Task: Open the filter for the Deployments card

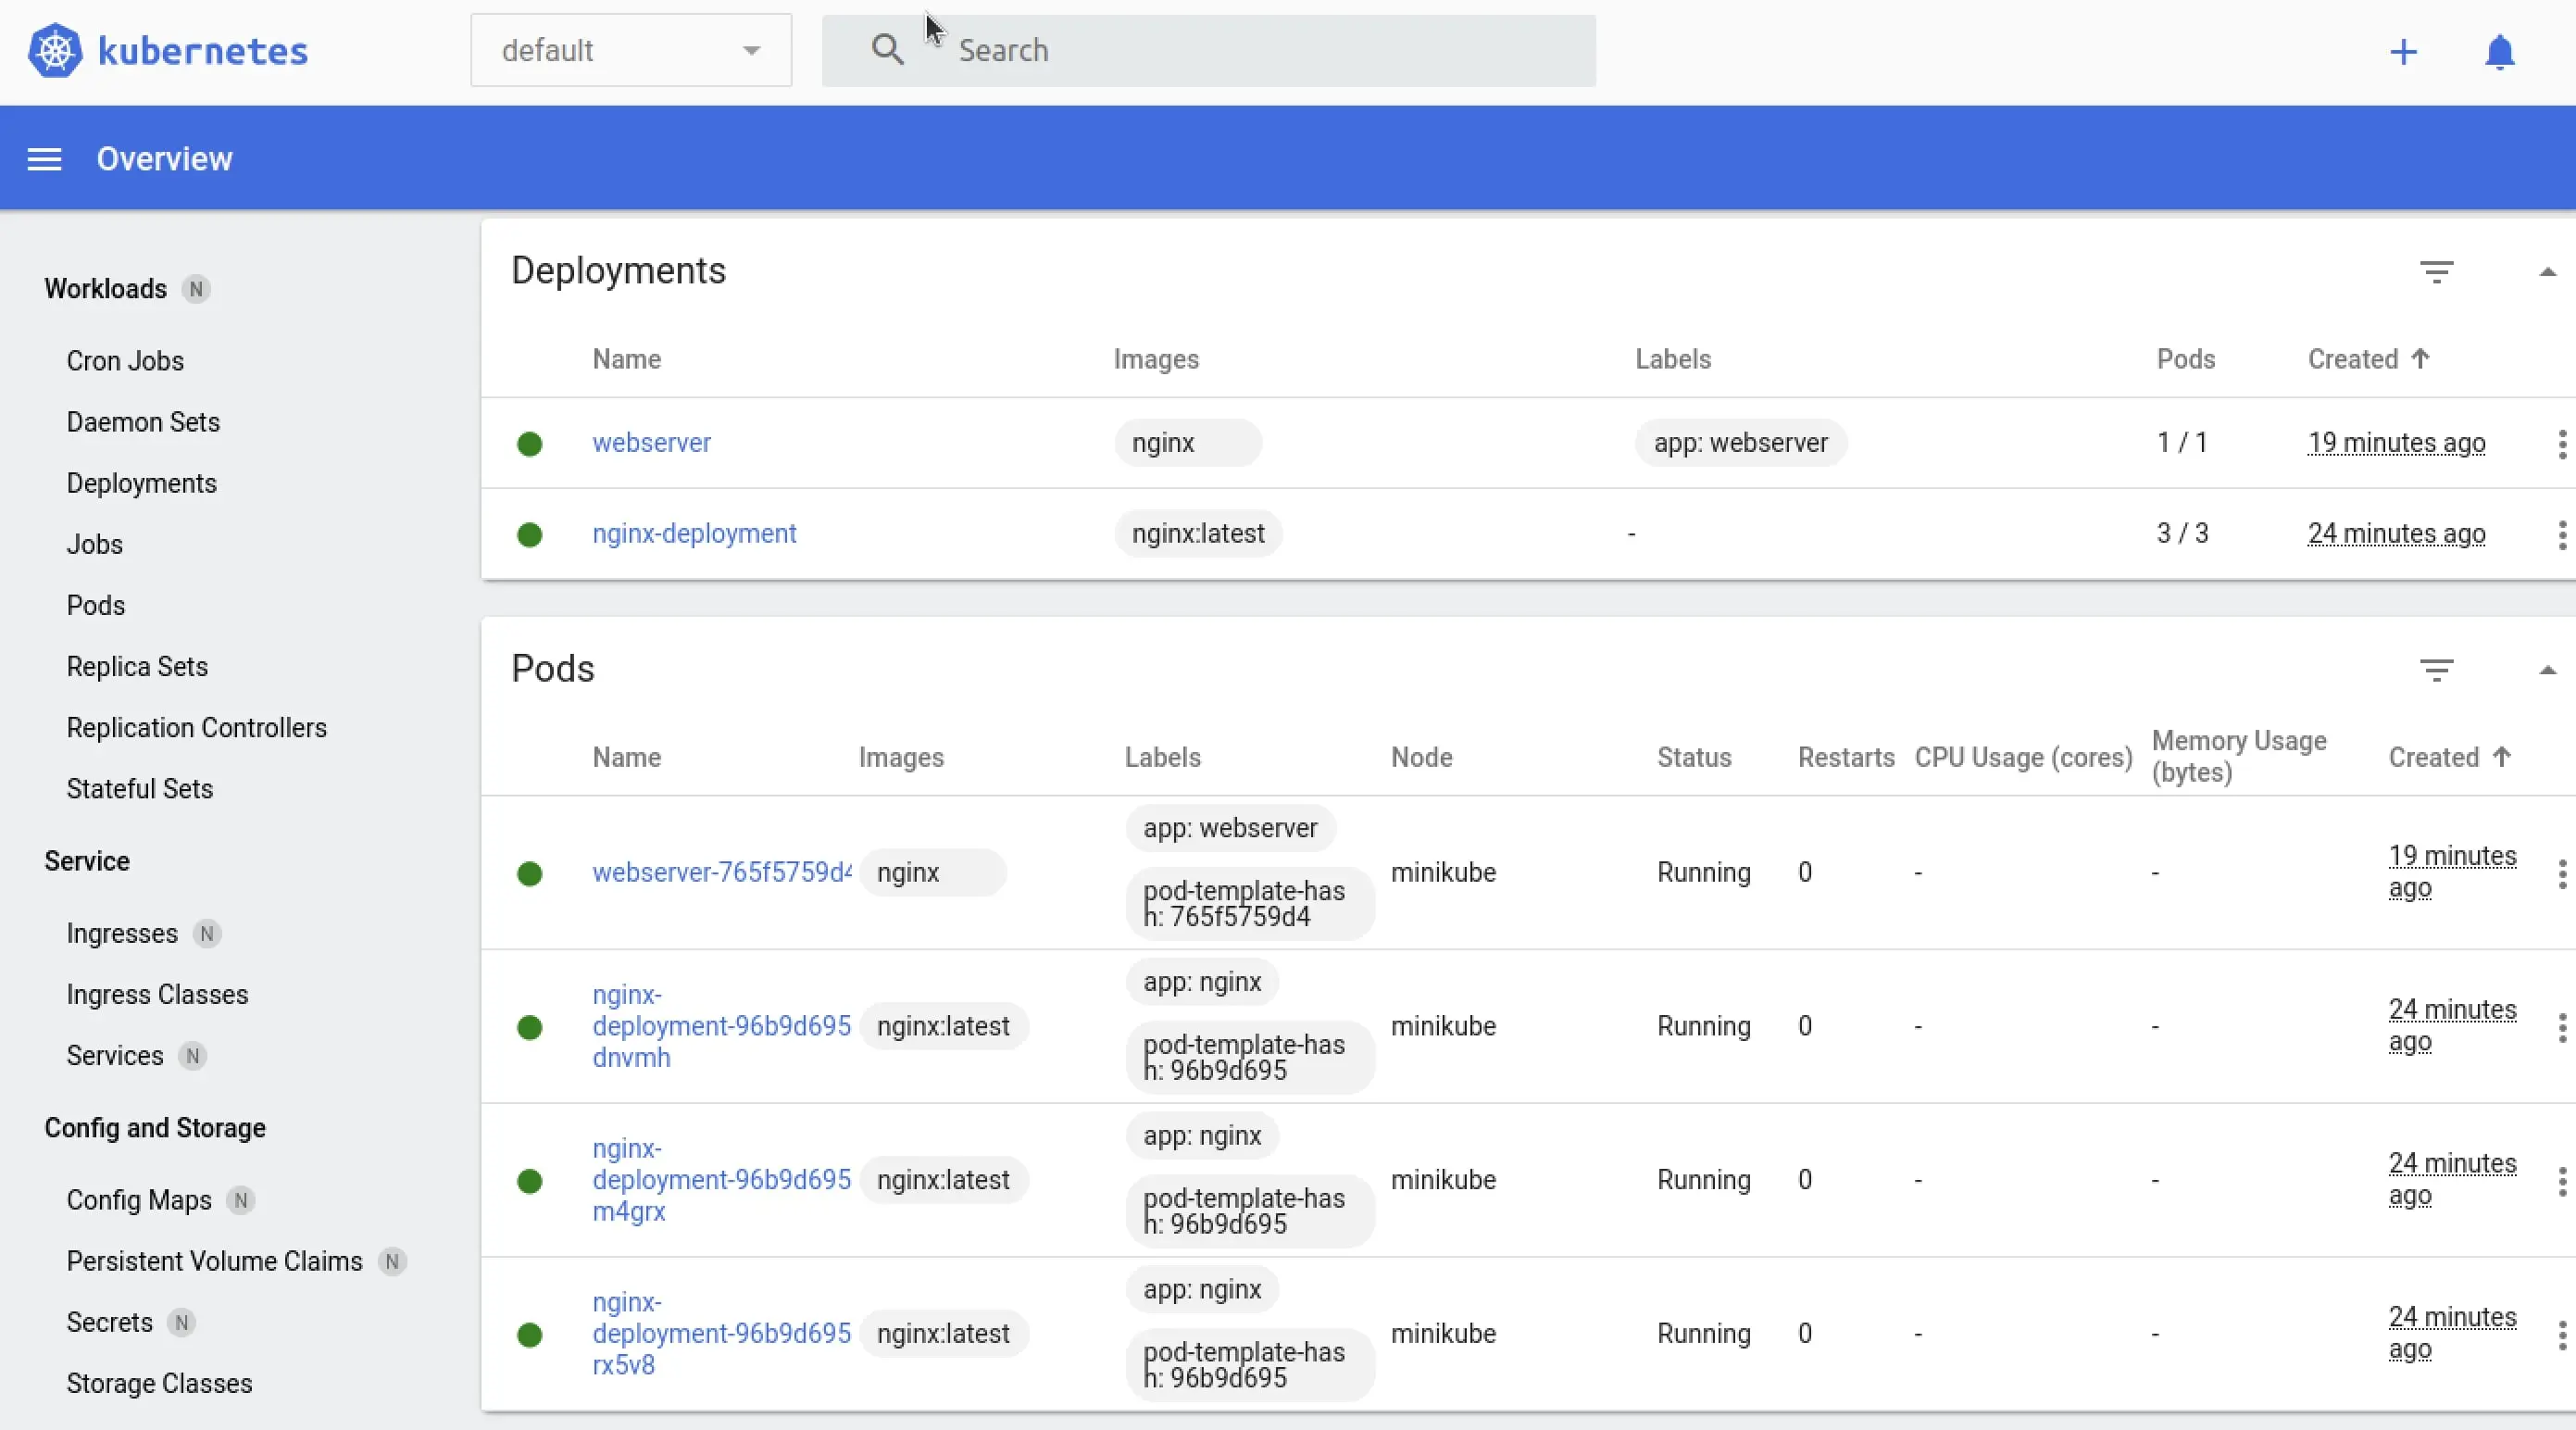Action: pyautogui.click(x=2437, y=271)
